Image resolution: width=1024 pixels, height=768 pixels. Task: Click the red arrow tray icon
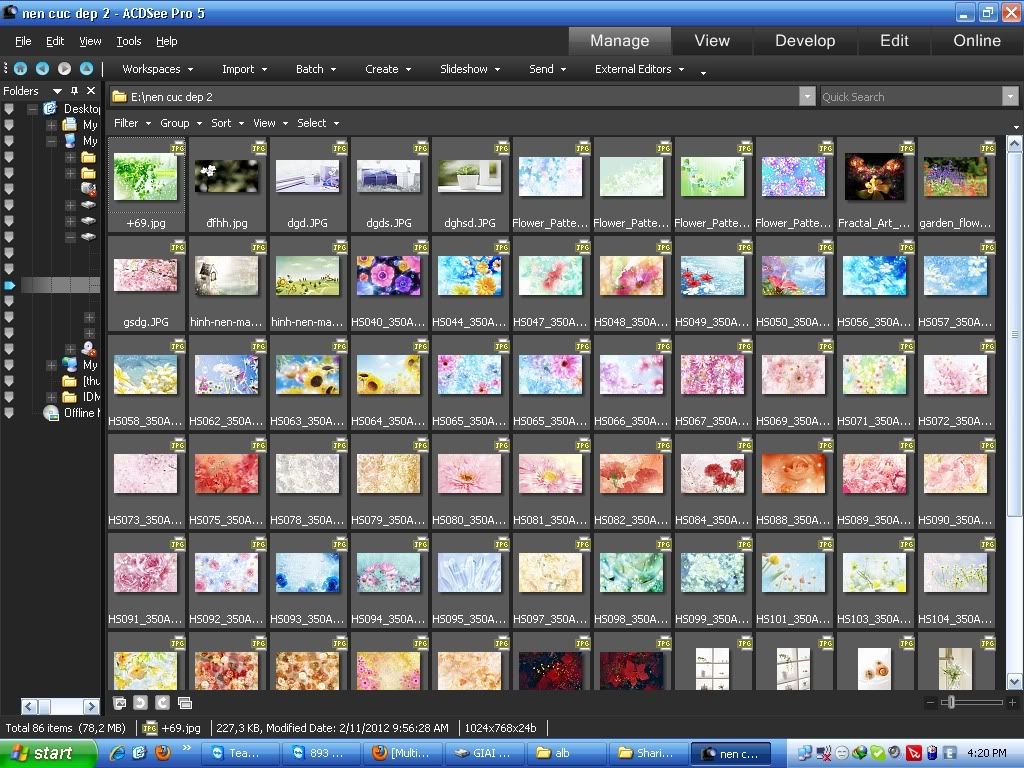point(914,753)
